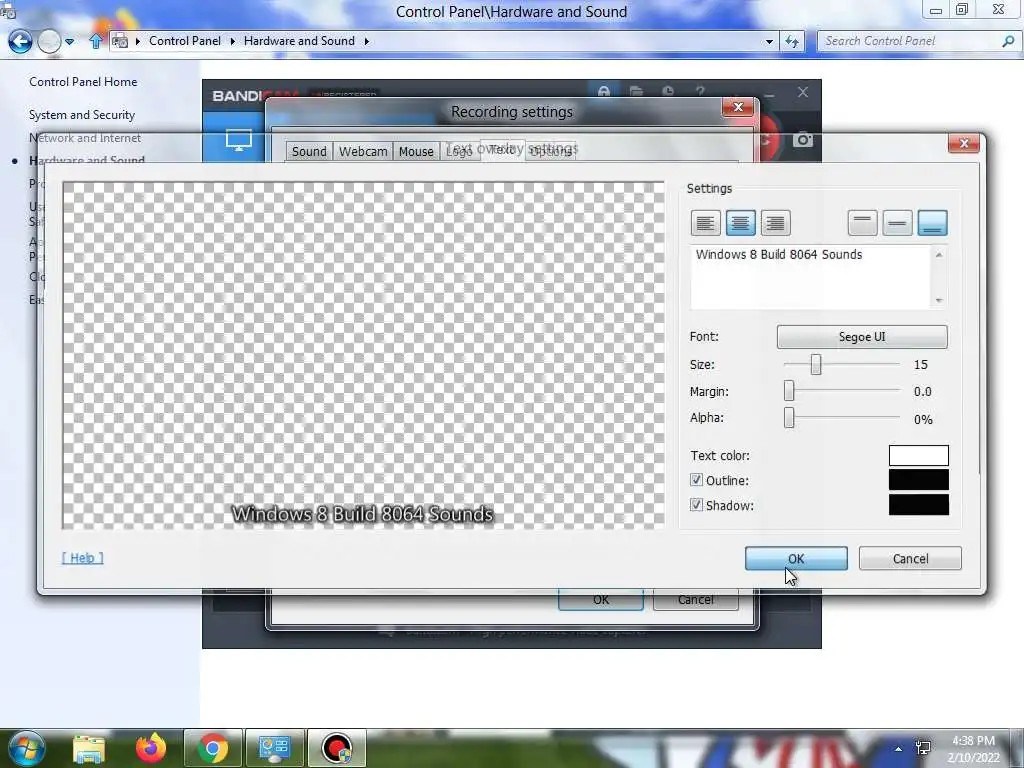This screenshot has height=768, width=1024.
Task: Click the text box scroll-down arrow
Action: point(939,300)
